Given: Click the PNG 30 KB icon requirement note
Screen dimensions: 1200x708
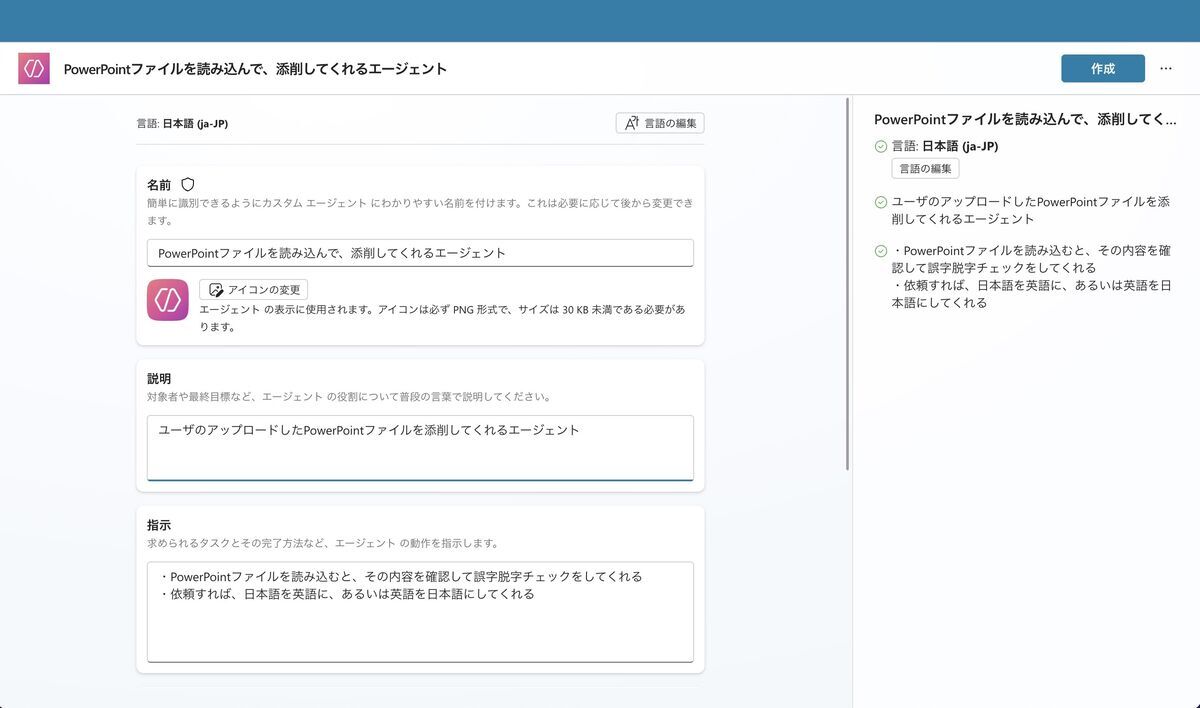Looking at the screenshot, I should 443,318.
